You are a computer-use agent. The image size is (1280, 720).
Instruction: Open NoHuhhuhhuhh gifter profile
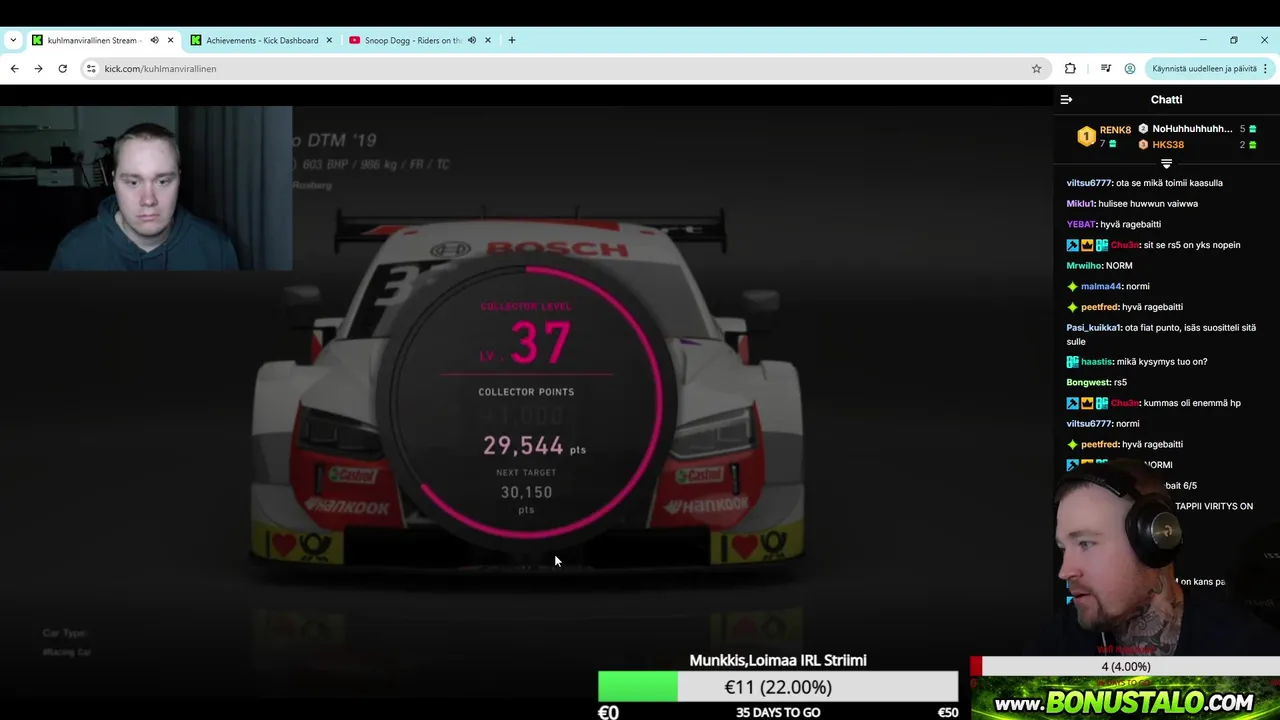[1192, 129]
